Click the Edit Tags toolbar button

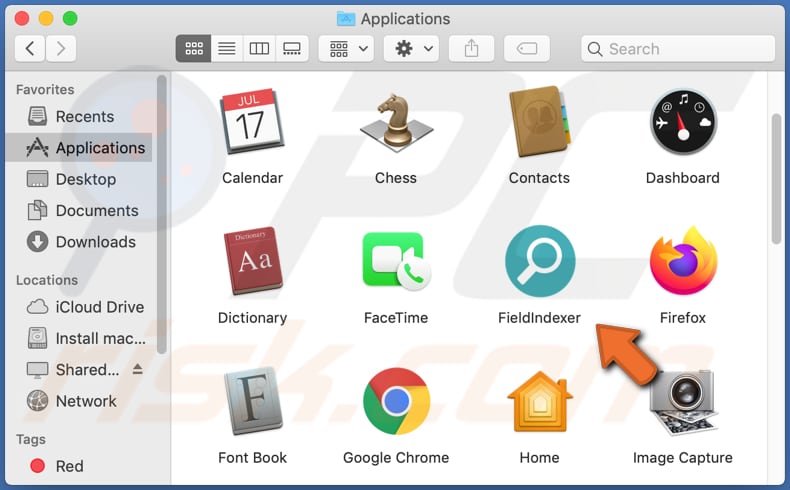click(527, 49)
